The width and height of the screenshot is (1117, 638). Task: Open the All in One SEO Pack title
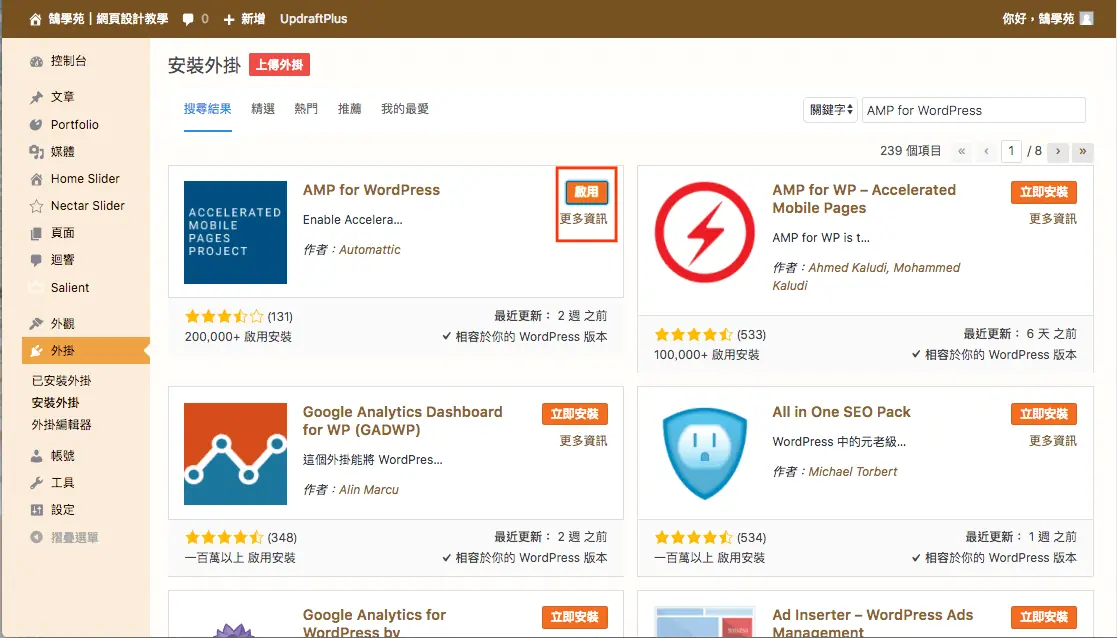tap(841, 412)
